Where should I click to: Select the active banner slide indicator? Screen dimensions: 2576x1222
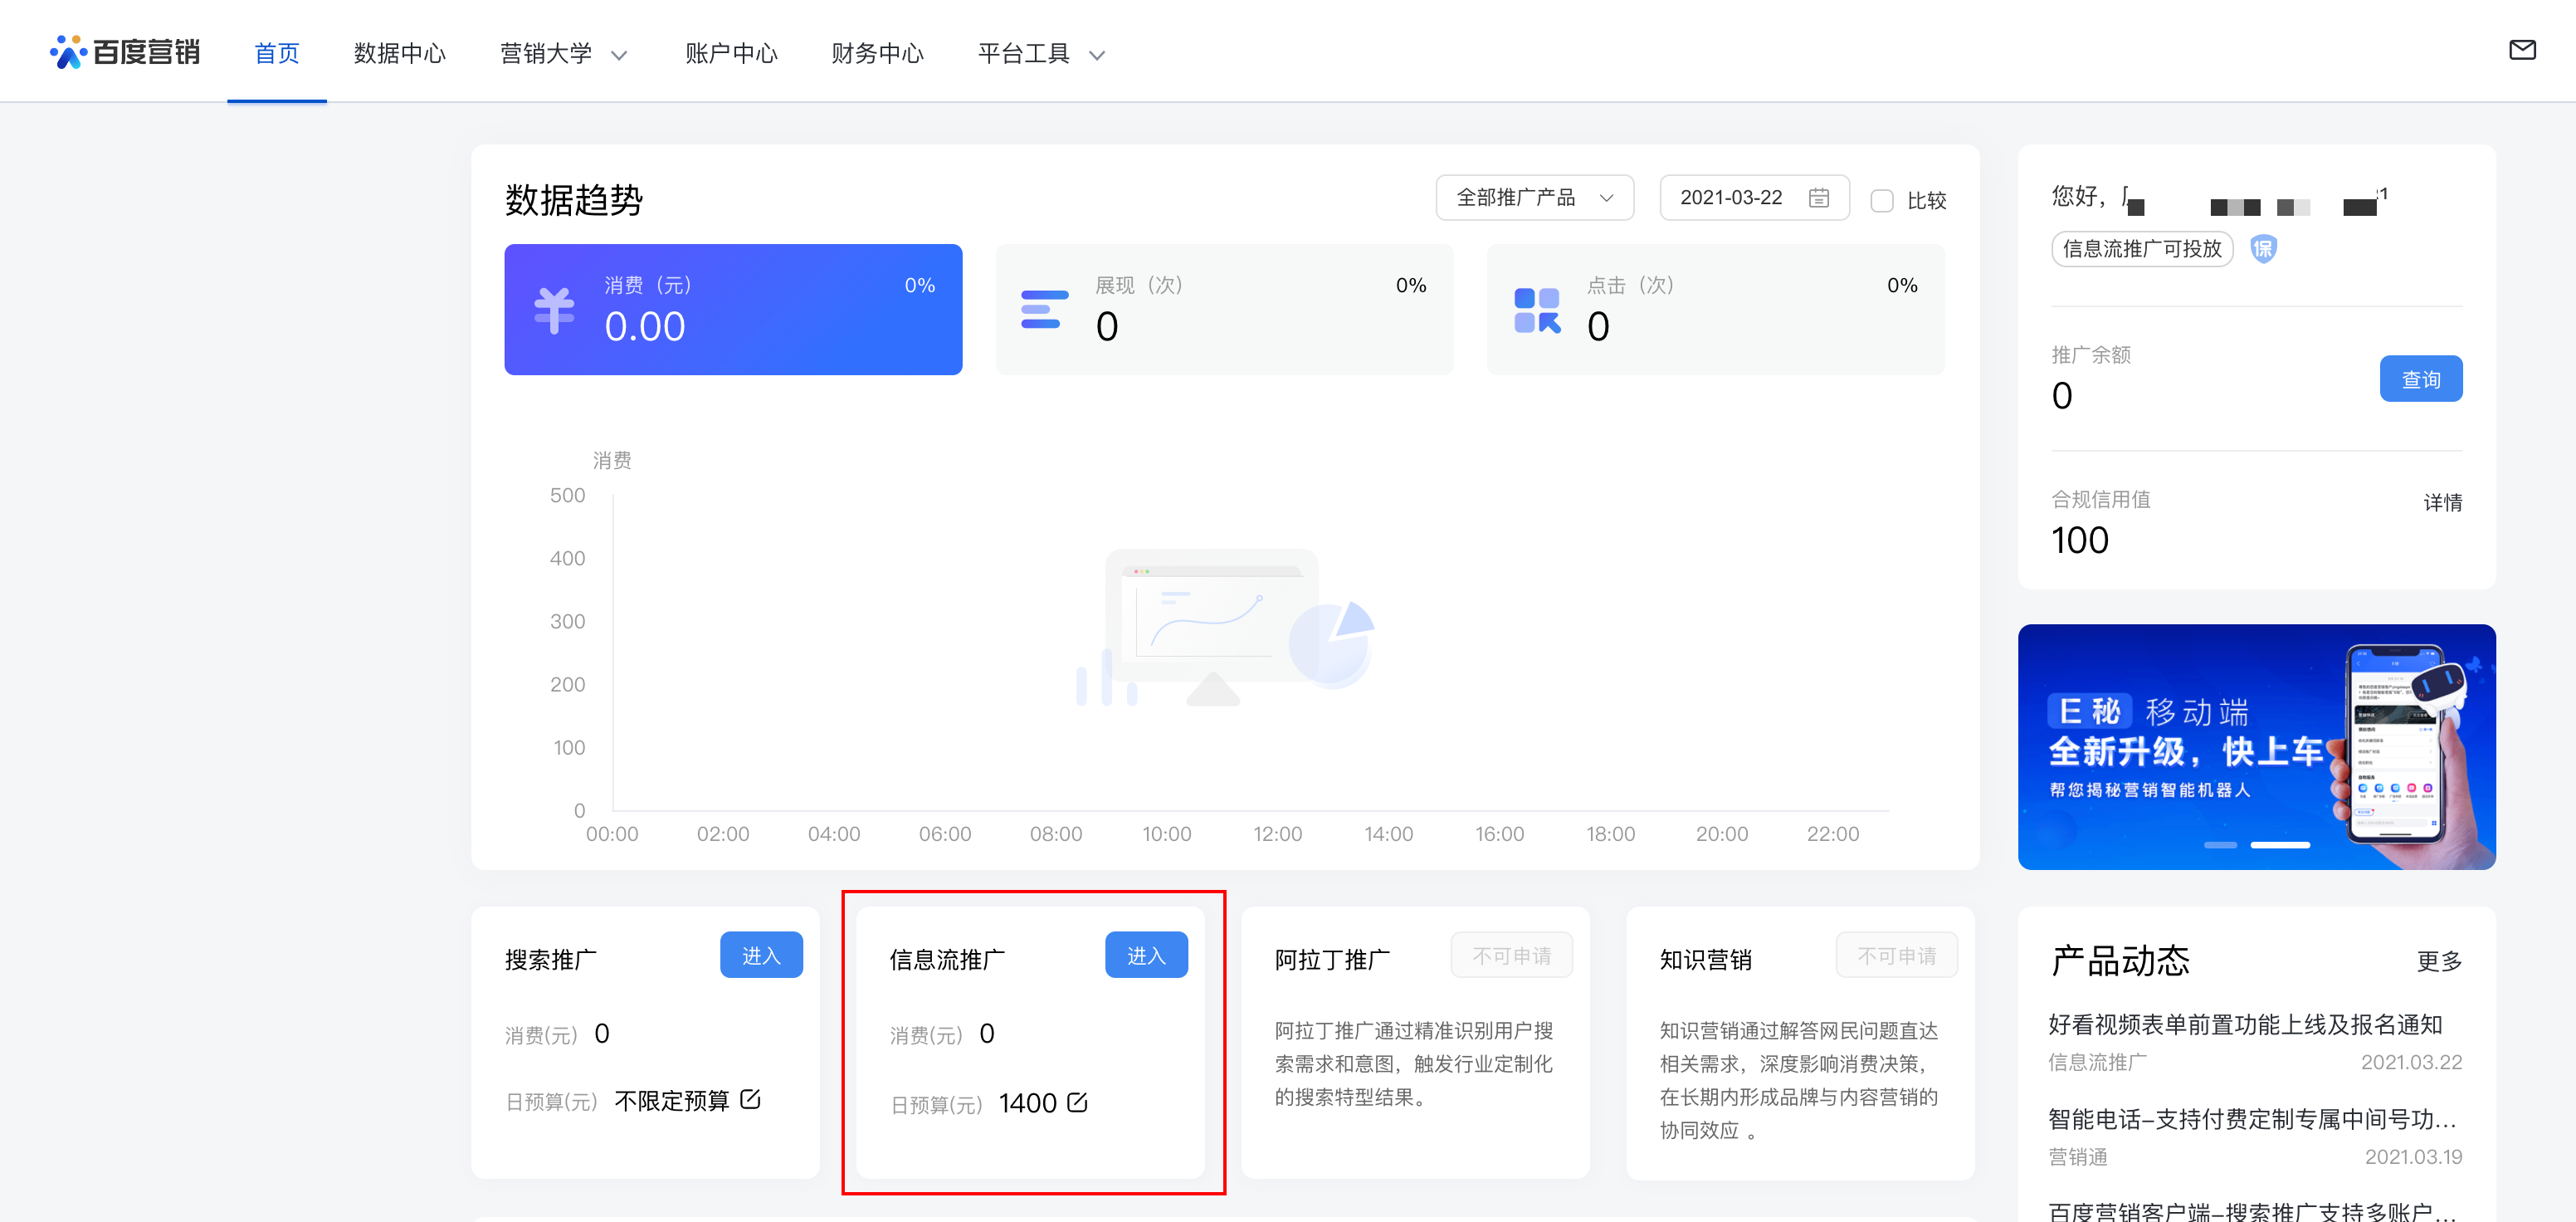[2280, 845]
